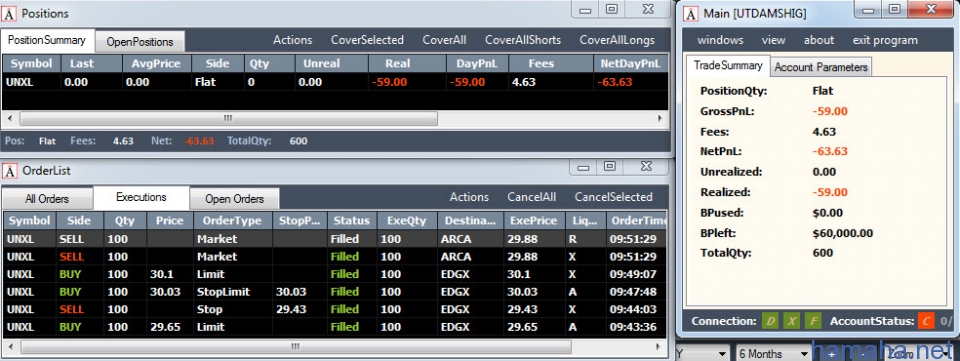Viewport: 960px width, 361px height.
Task: Open the about menu
Action: (x=819, y=40)
